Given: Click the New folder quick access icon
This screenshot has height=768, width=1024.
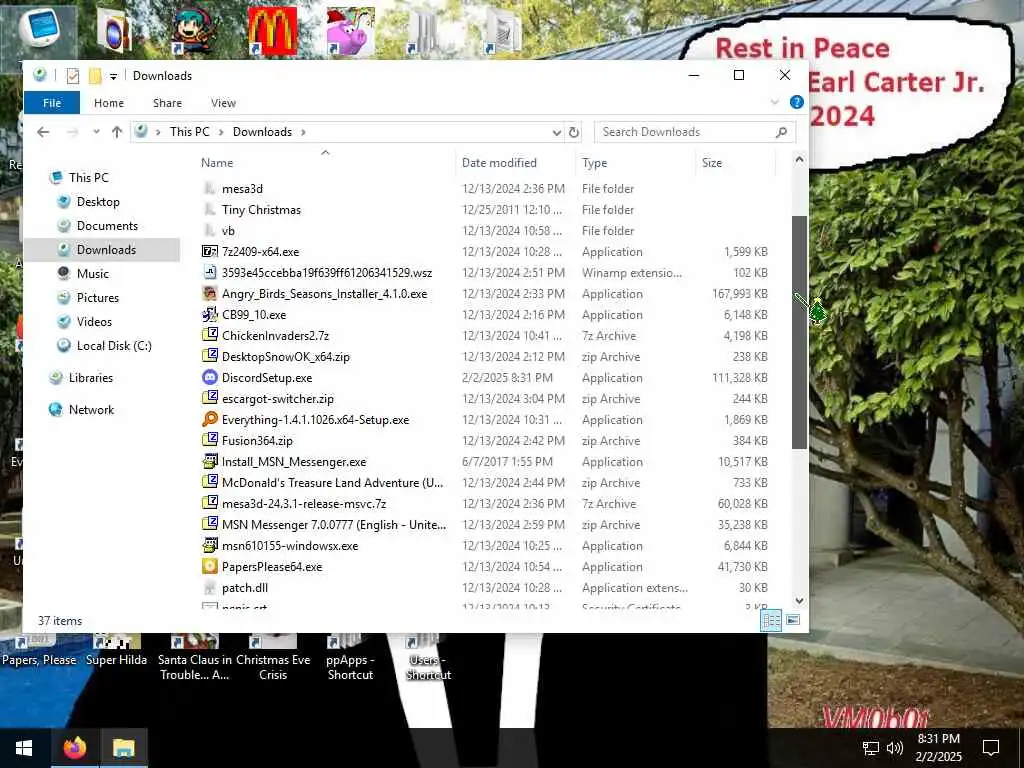Looking at the screenshot, I should pyautogui.click(x=95, y=76).
